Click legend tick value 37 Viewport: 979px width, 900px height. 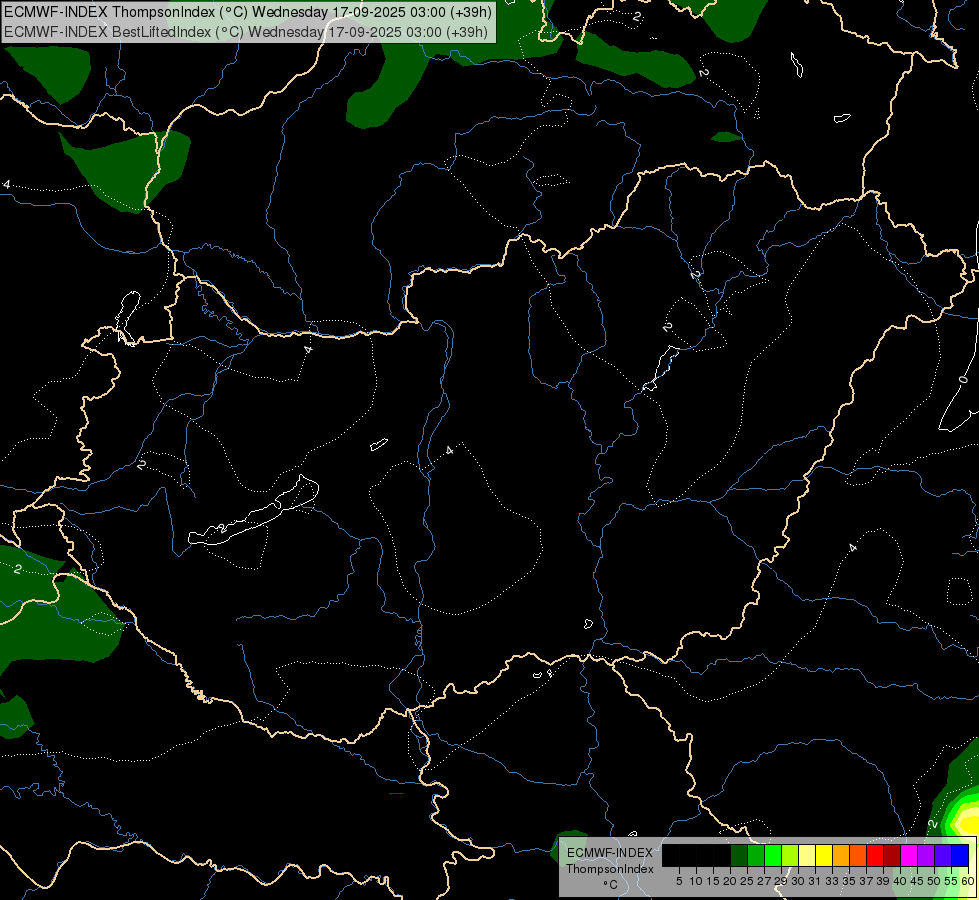click(x=866, y=881)
